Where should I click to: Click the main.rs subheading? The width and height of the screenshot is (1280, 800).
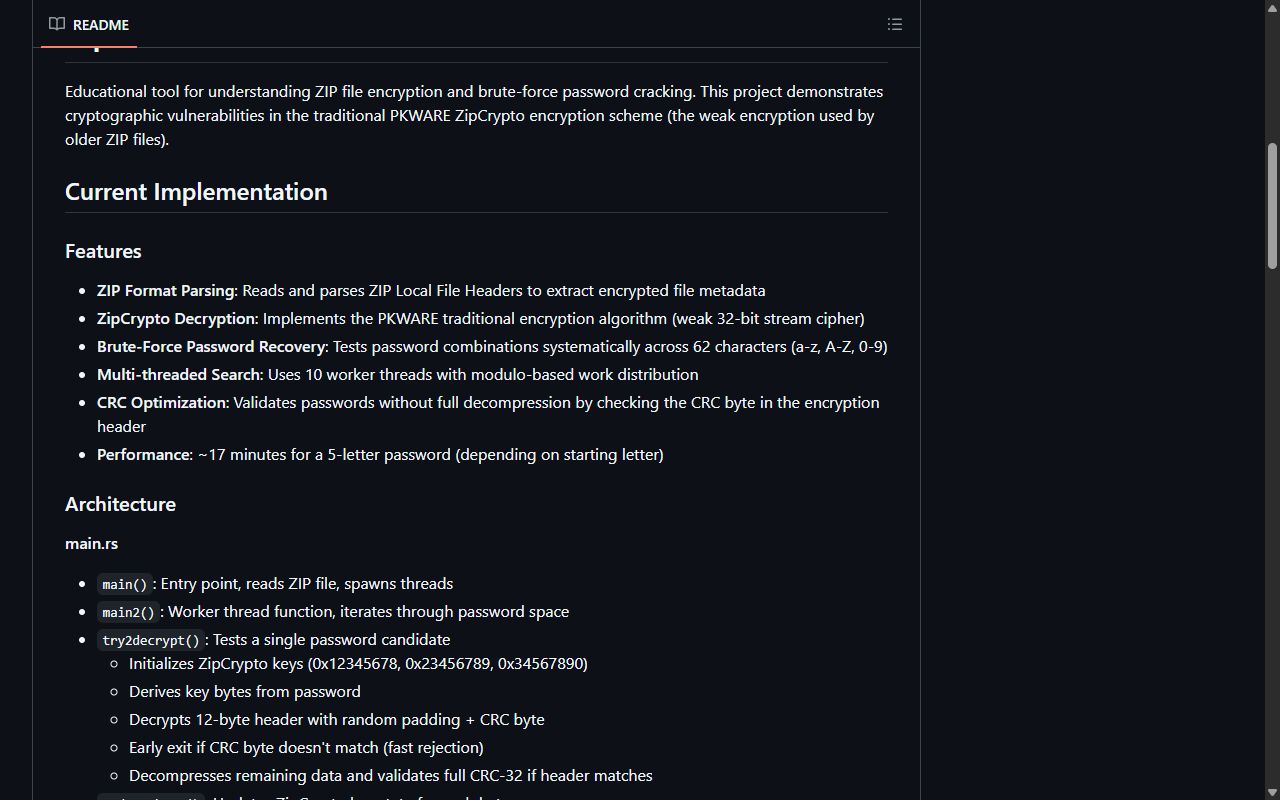coord(91,543)
